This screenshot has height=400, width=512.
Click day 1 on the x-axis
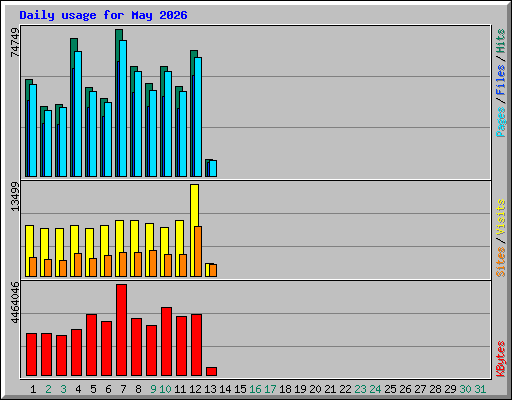[33, 389]
